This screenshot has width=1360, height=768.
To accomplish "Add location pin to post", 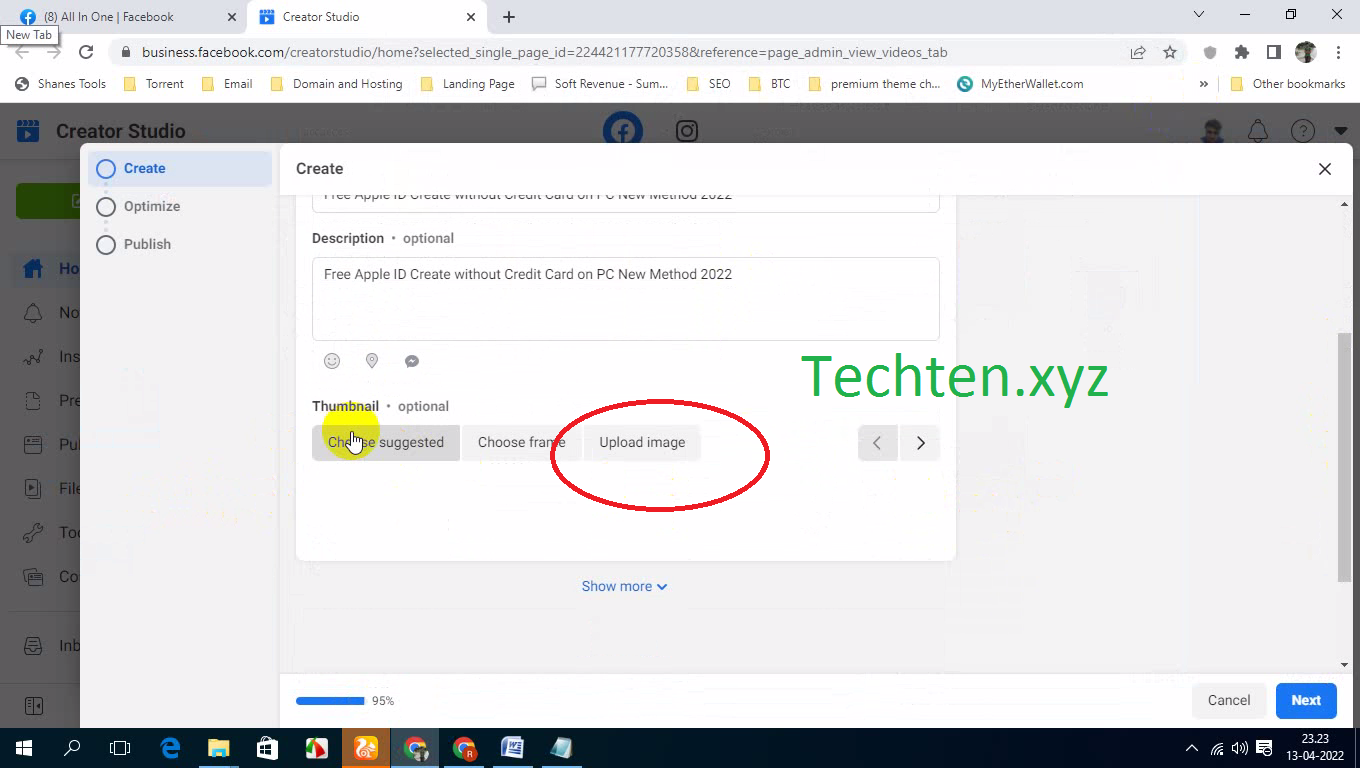I will pyautogui.click(x=372, y=361).
